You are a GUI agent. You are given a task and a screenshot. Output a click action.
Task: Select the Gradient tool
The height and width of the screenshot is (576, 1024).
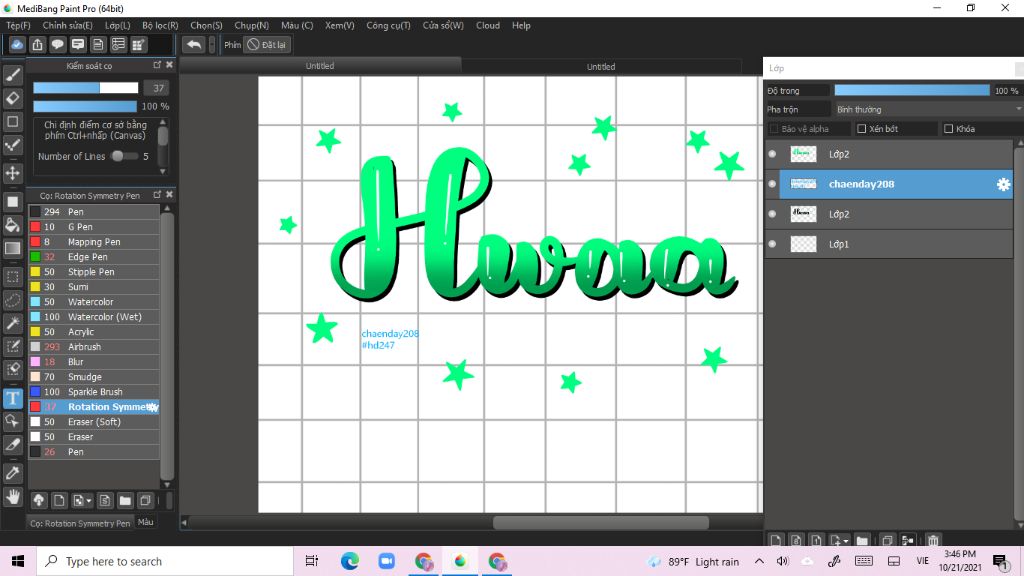[x=12, y=248]
